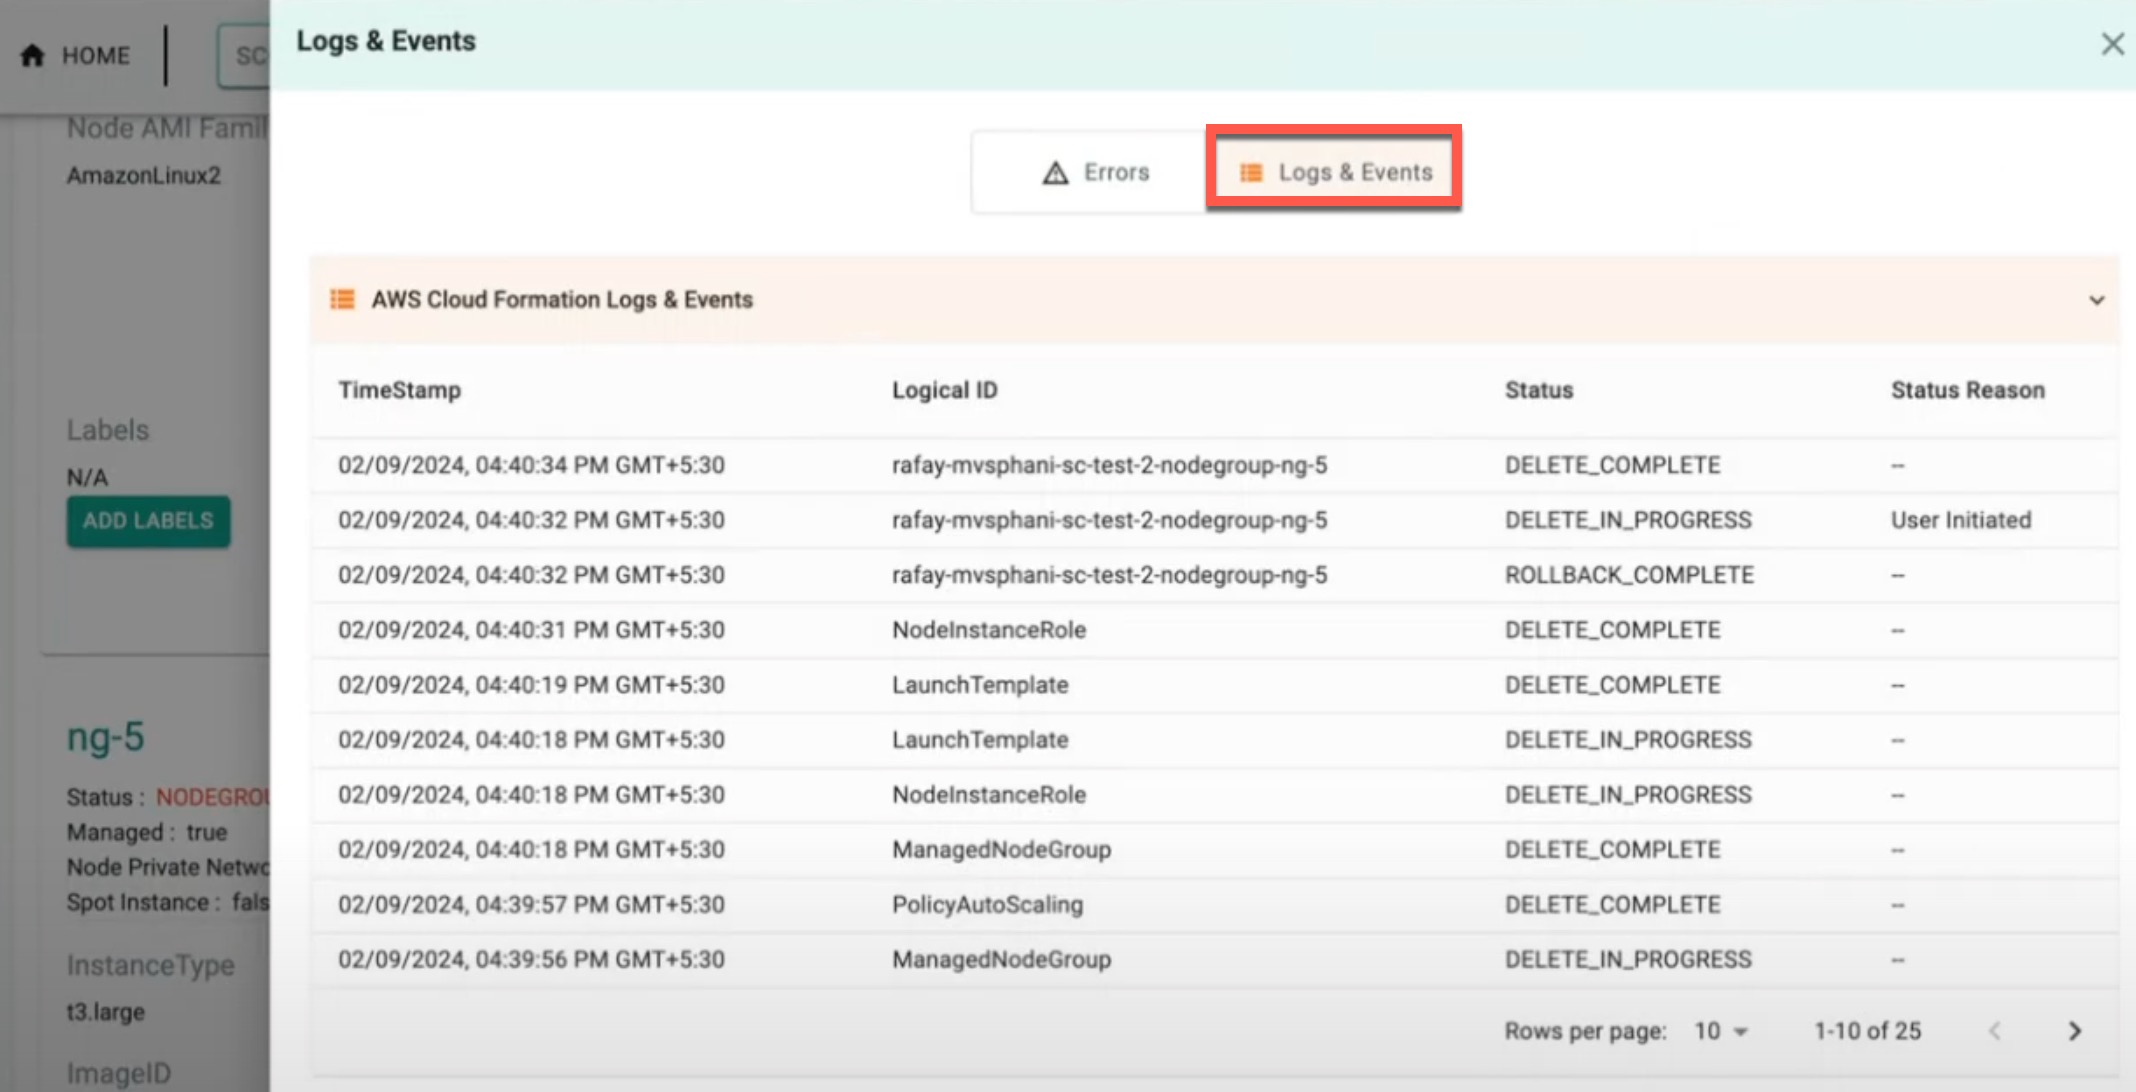
Task: Click LaunchTemplate DELETE_IN_PROGRESS row logical ID
Action: pyautogui.click(x=980, y=740)
